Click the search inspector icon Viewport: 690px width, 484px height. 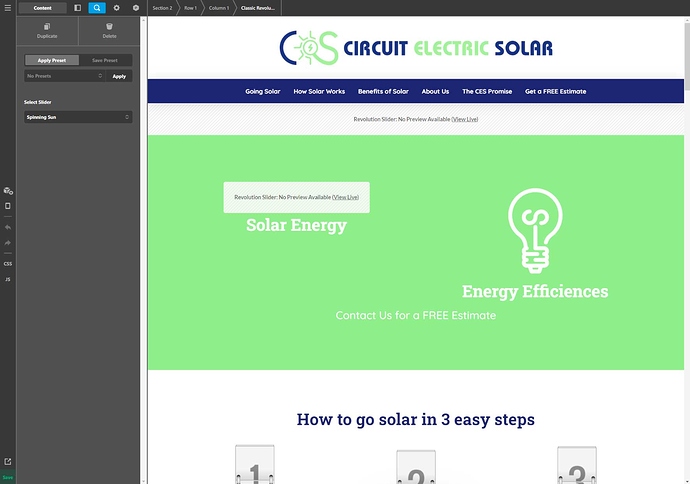pos(97,8)
